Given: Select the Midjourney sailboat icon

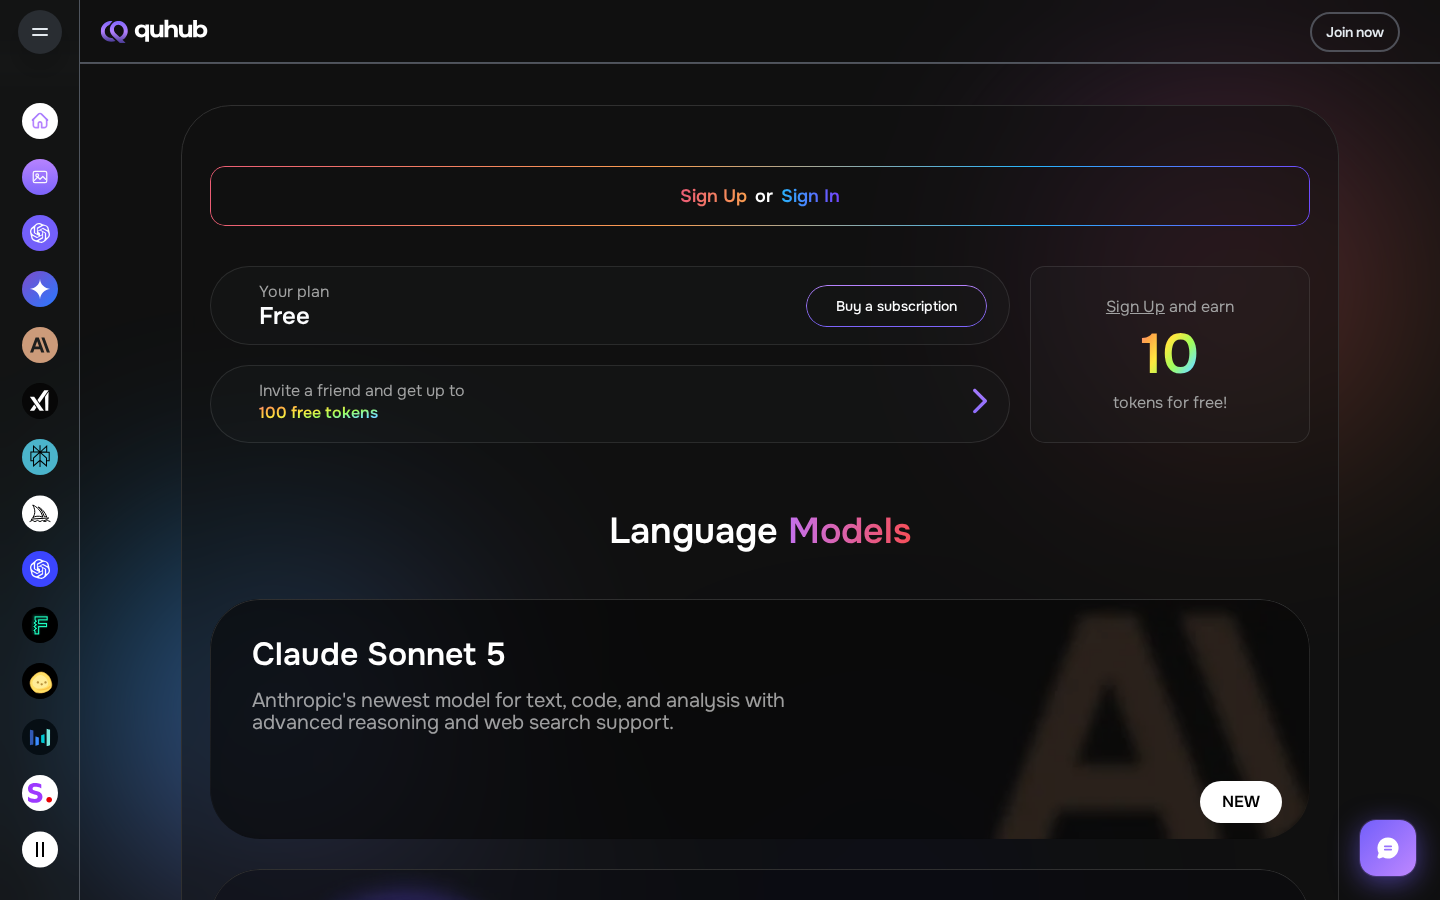Looking at the screenshot, I should tap(40, 513).
